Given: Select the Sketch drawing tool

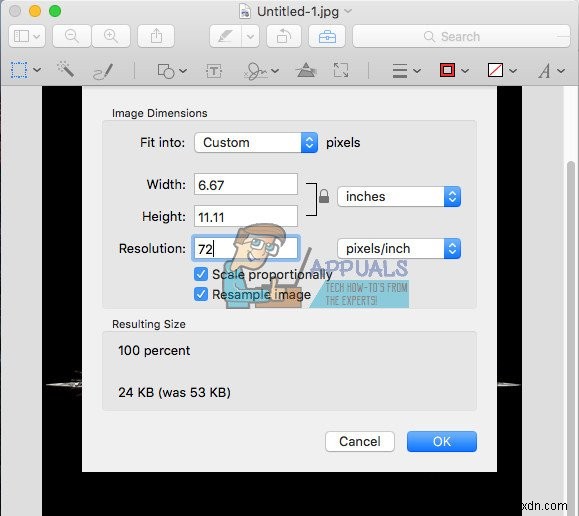Looking at the screenshot, I should tap(103, 71).
